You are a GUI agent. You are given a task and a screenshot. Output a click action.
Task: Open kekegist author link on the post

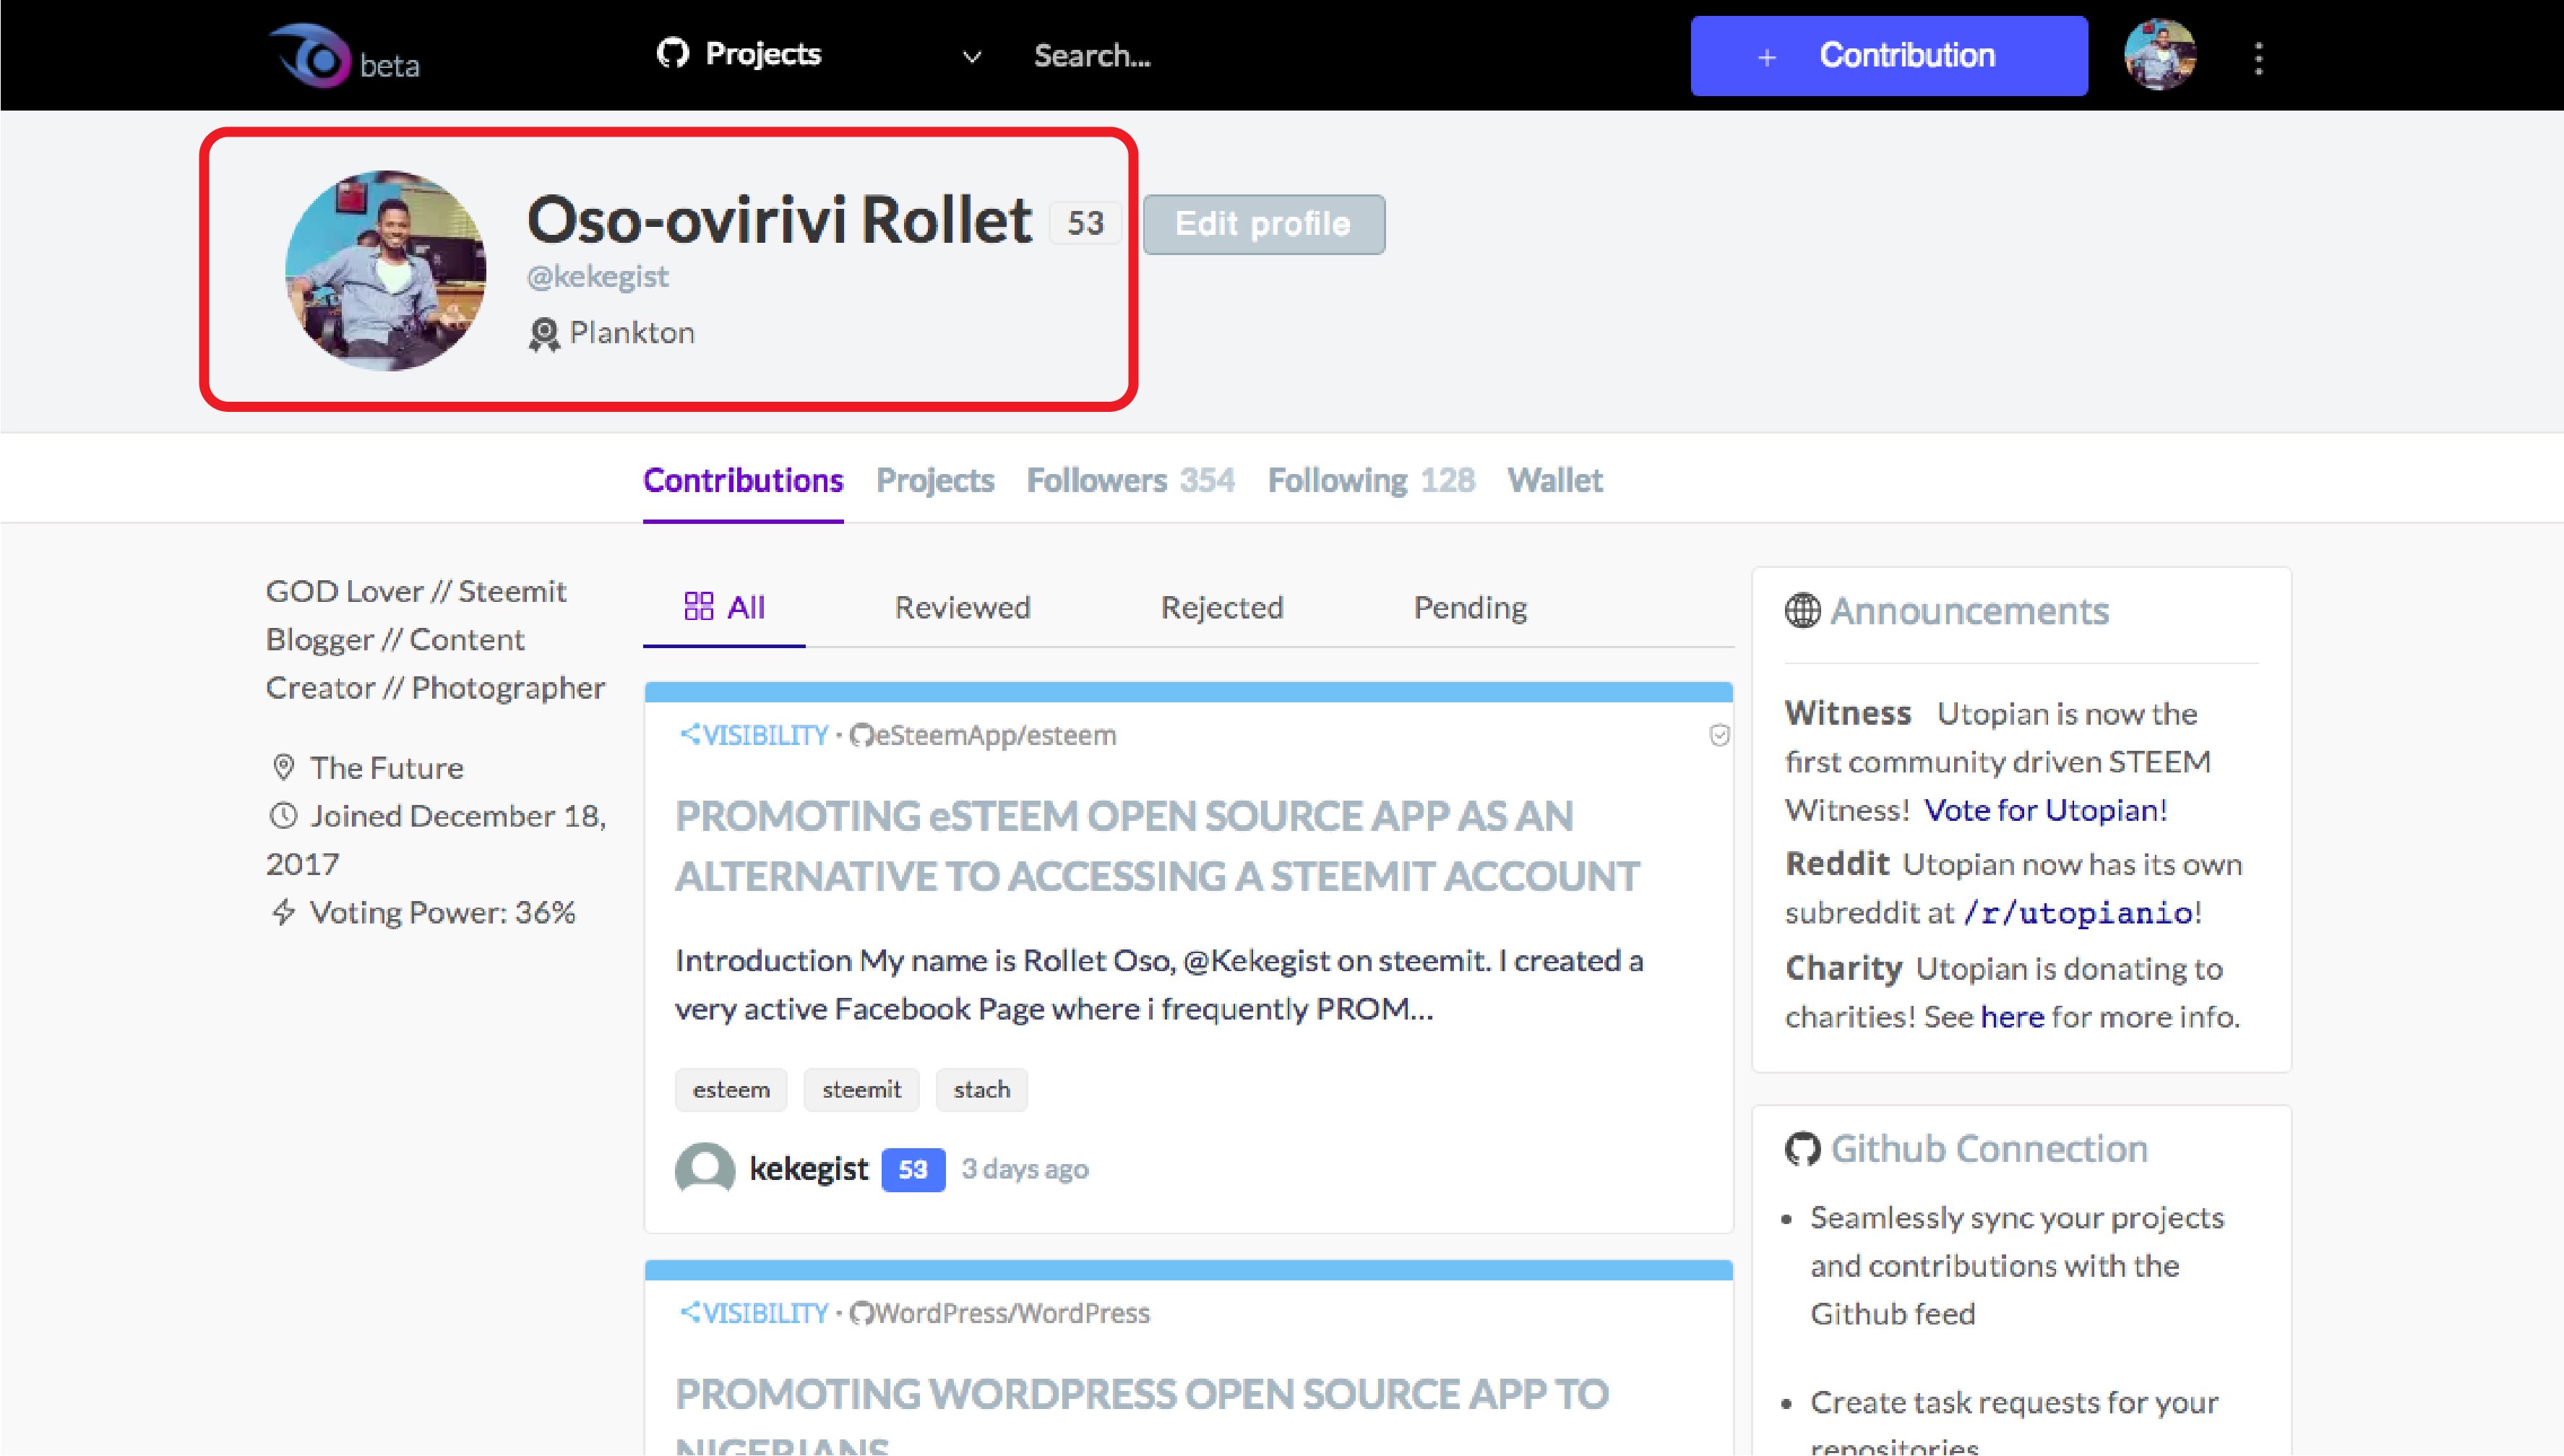click(x=809, y=1168)
